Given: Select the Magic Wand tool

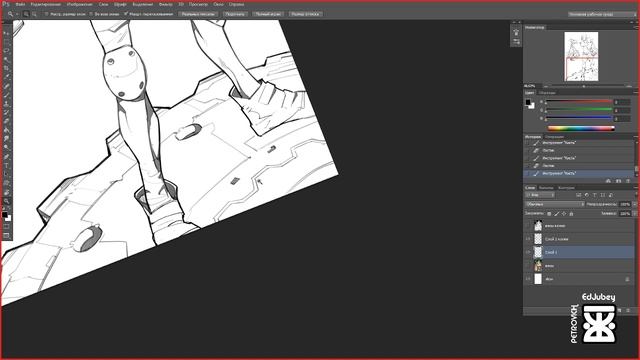Looking at the screenshot, I should [6, 60].
